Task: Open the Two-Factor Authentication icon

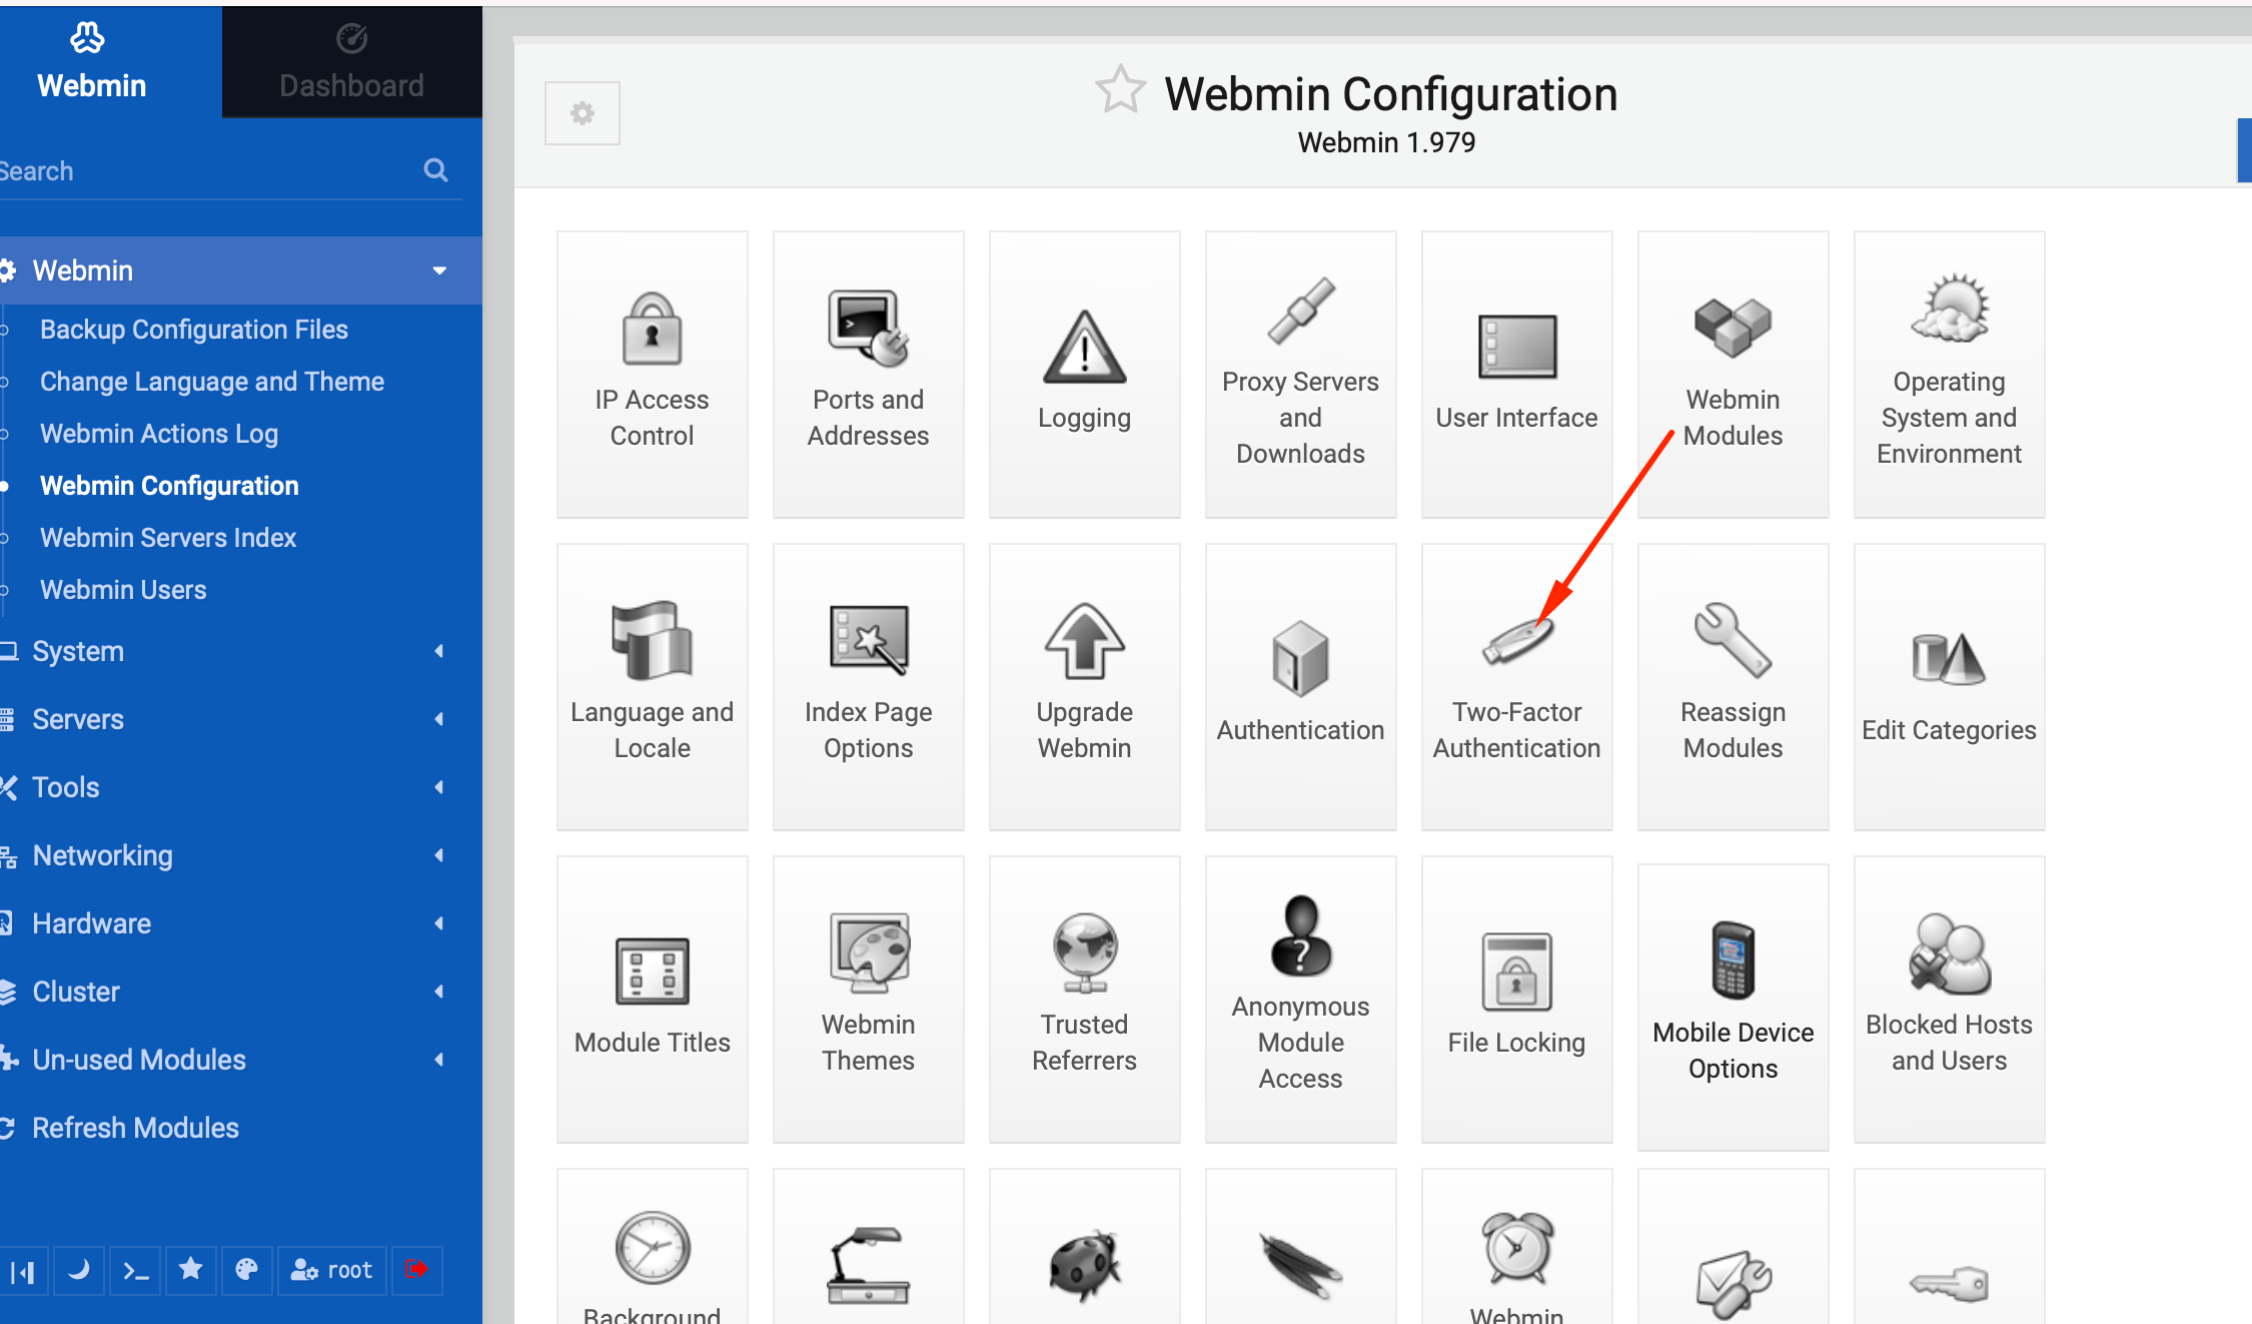Action: (x=1517, y=640)
